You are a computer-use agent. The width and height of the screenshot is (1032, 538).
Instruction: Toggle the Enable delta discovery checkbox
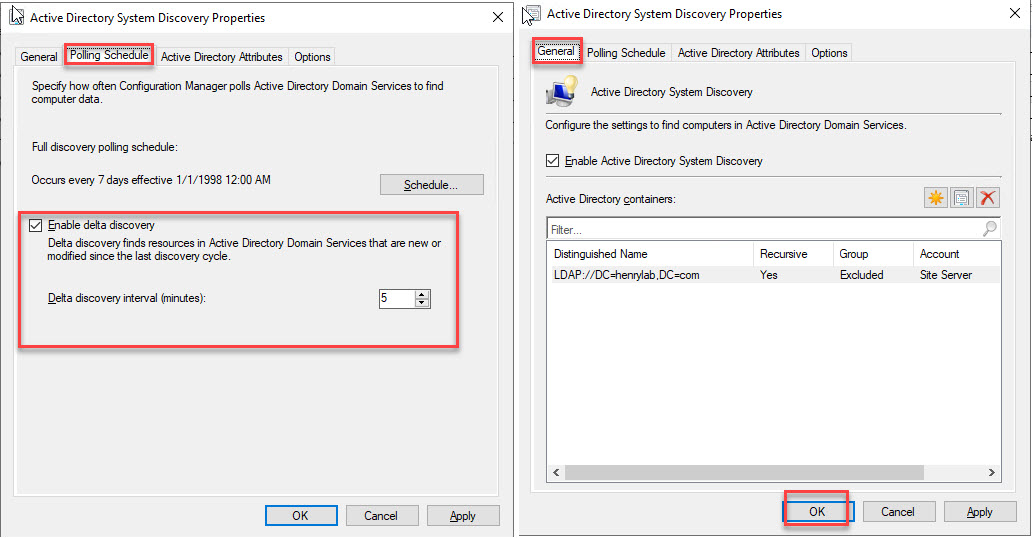click(37, 226)
